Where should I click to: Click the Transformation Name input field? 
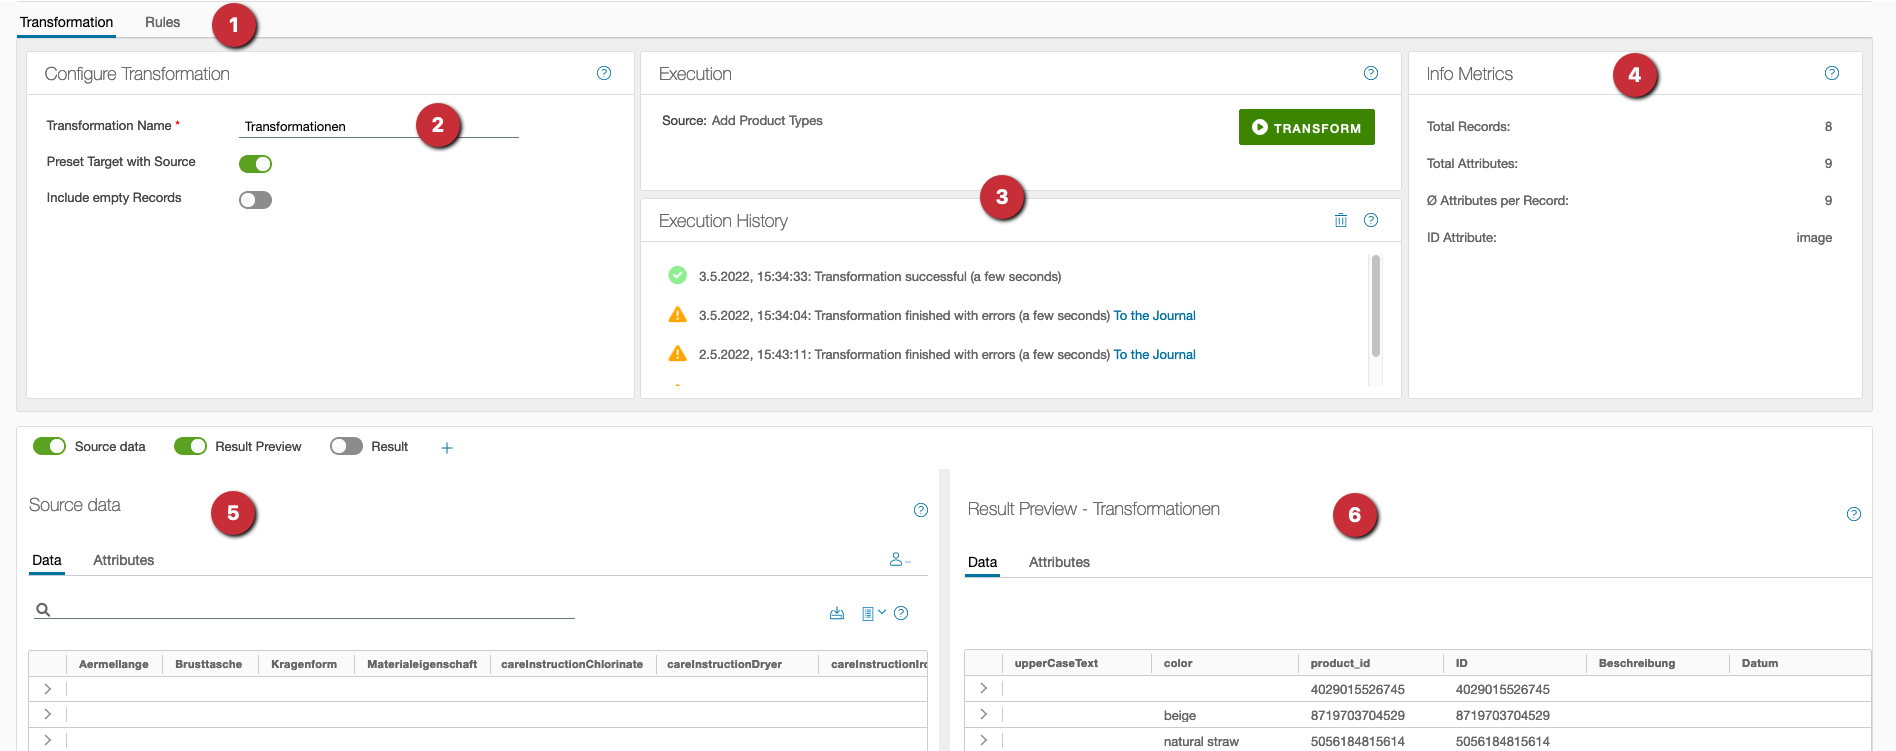point(380,127)
